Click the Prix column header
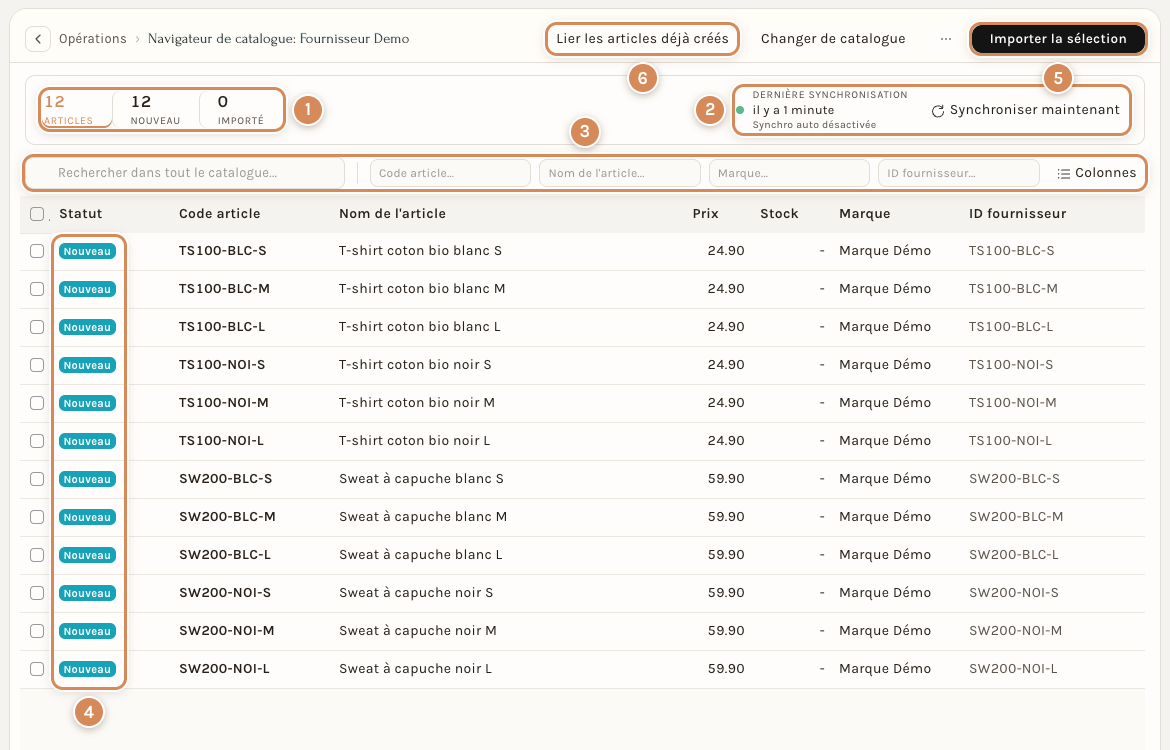The image size is (1170, 750). tap(705, 214)
